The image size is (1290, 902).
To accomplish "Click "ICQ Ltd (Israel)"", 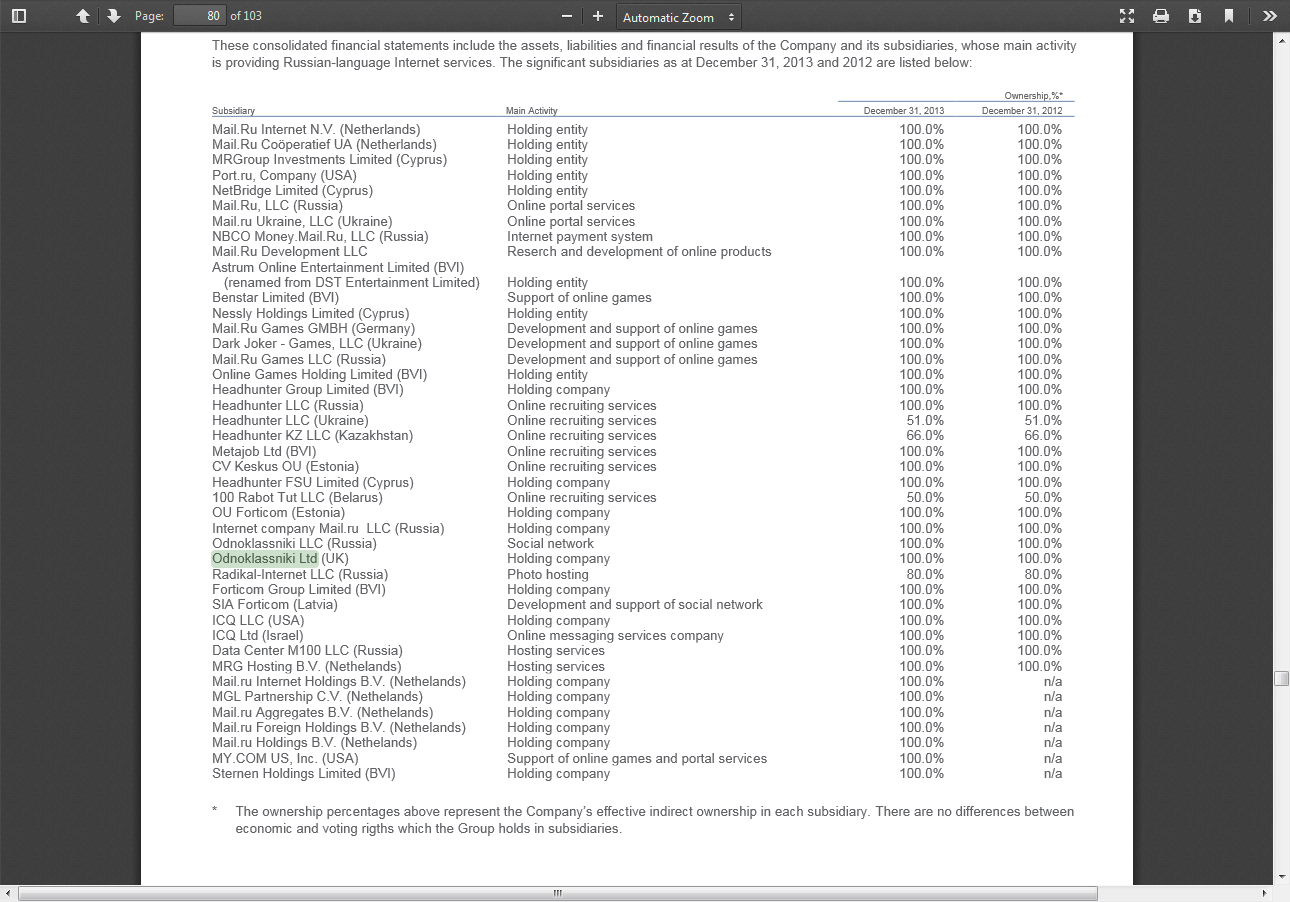I will click(x=257, y=636).
